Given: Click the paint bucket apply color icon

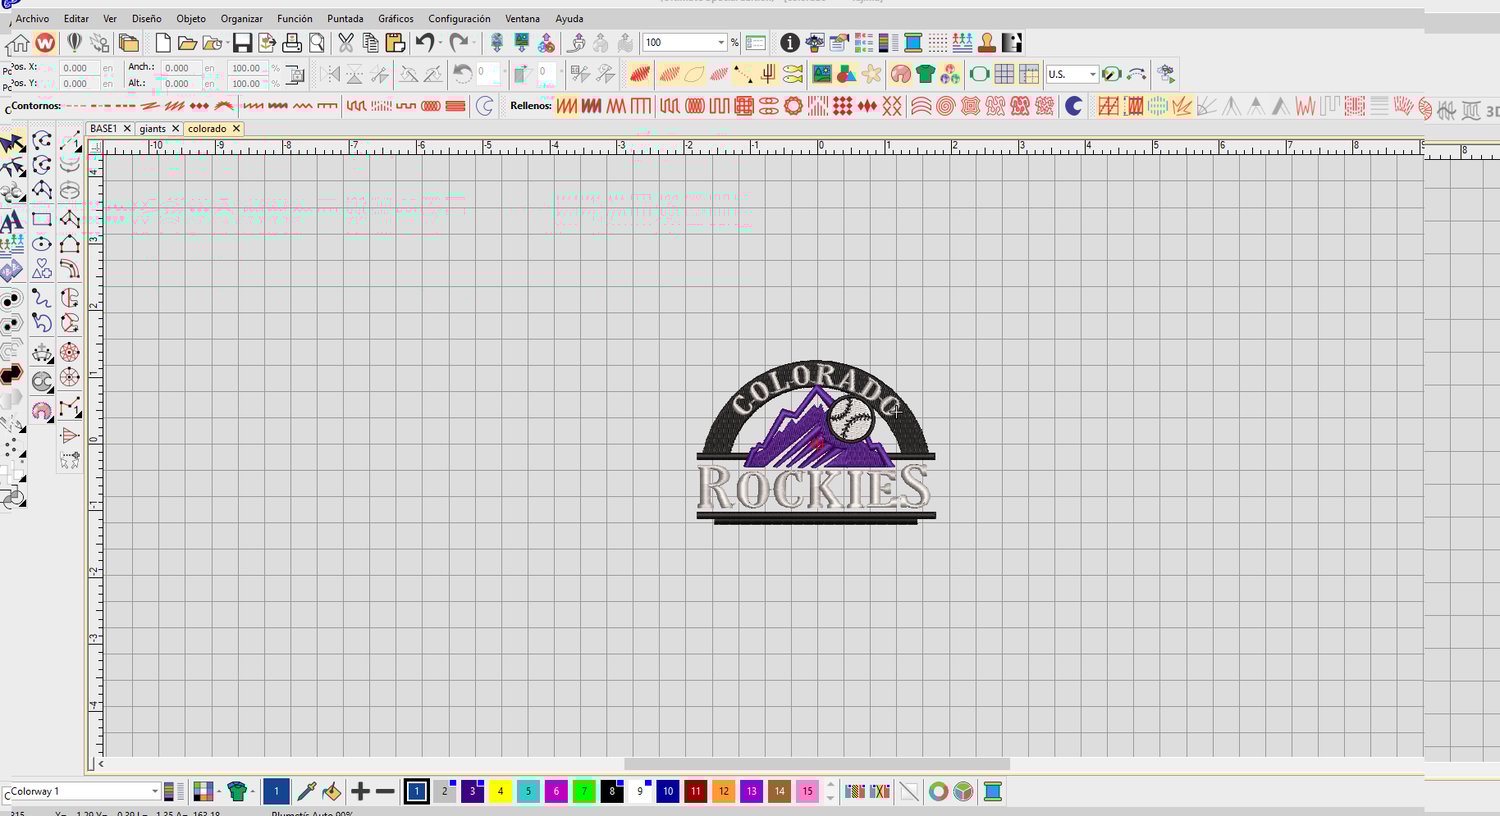Looking at the screenshot, I should tap(331, 791).
